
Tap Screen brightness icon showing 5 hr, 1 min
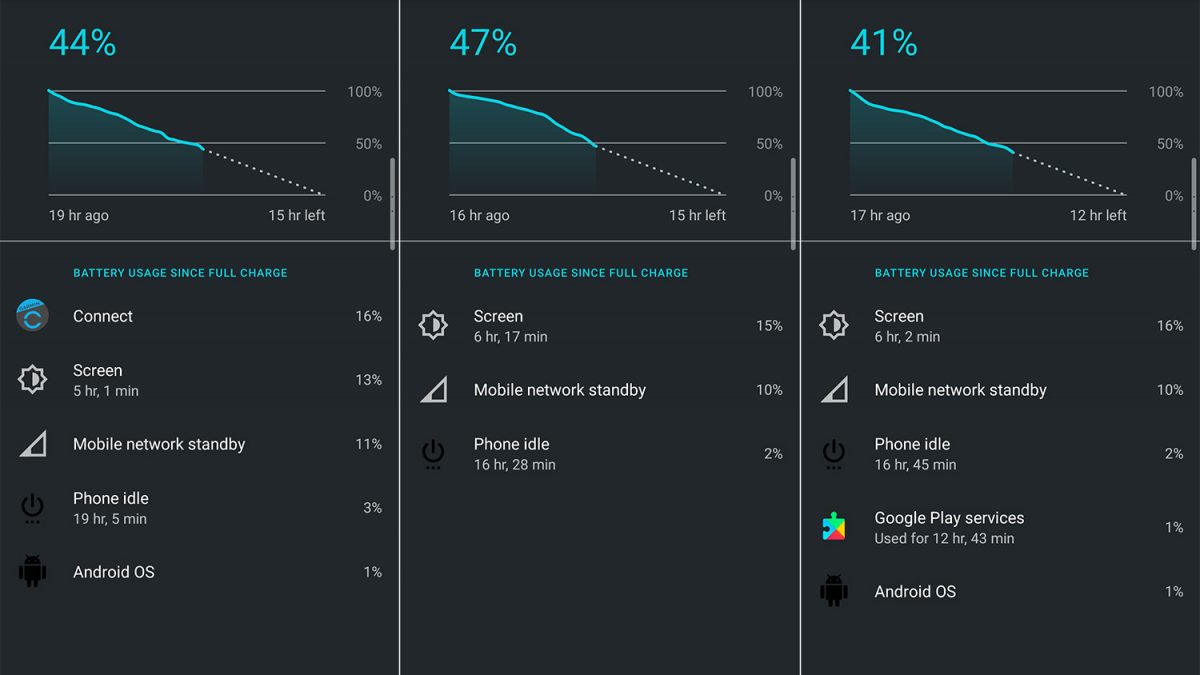point(33,380)
